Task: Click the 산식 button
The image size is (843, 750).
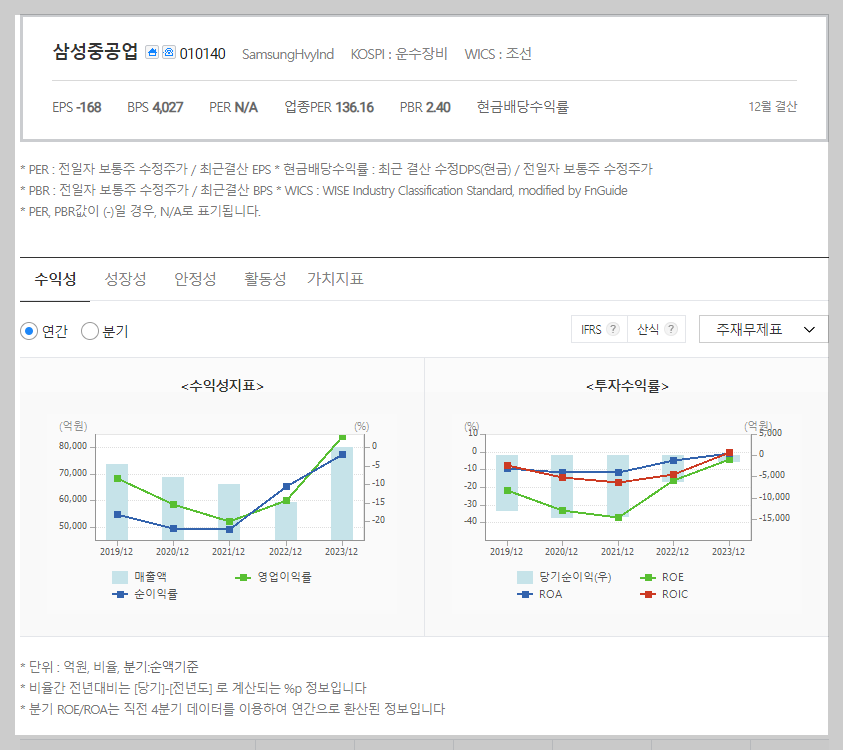Action: coord(656,329)
